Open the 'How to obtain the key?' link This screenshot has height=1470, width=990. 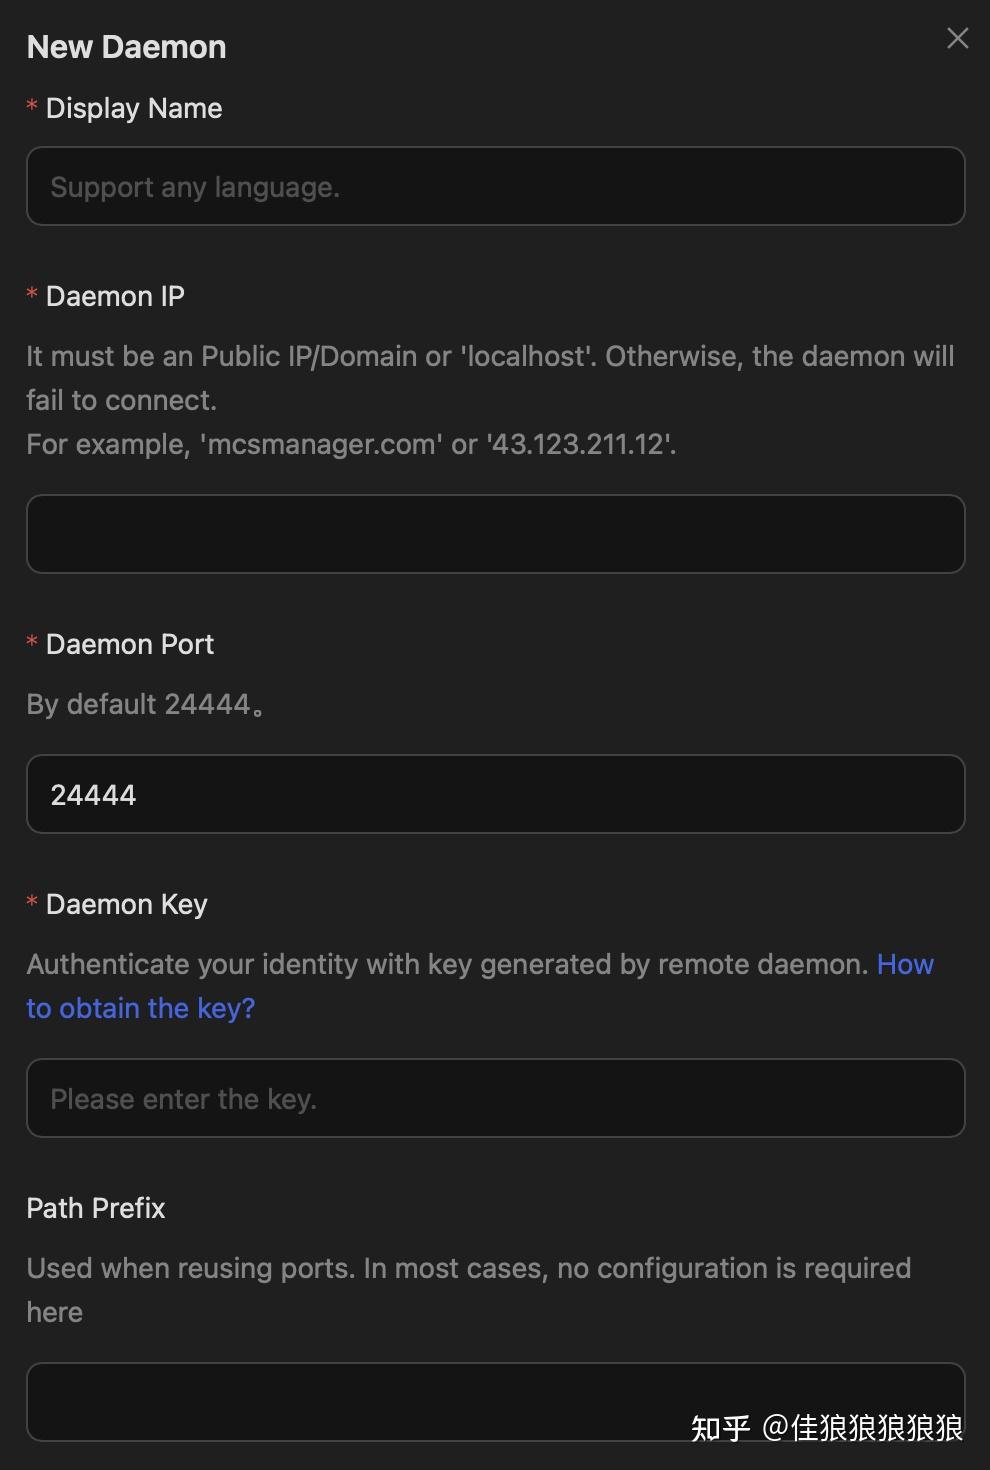(x=140, y=1008)
